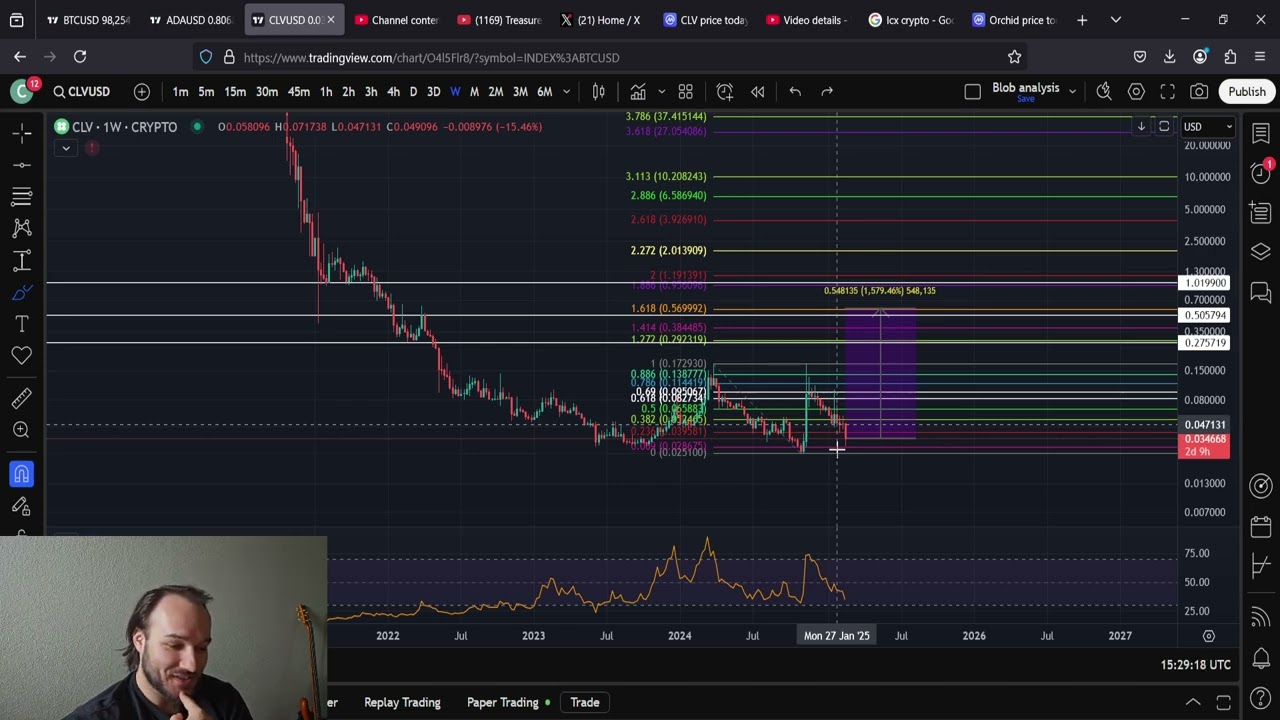Select the W weekly timeframe
1280x720 pixels.
tap(455, 92)
